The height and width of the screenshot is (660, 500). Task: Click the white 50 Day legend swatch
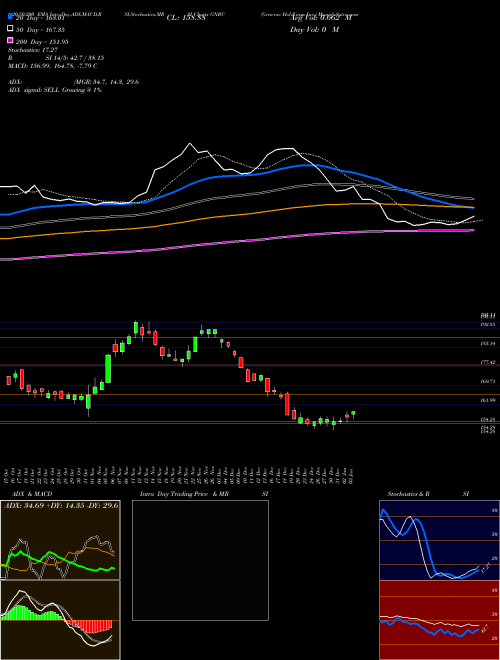pos(10,28)
